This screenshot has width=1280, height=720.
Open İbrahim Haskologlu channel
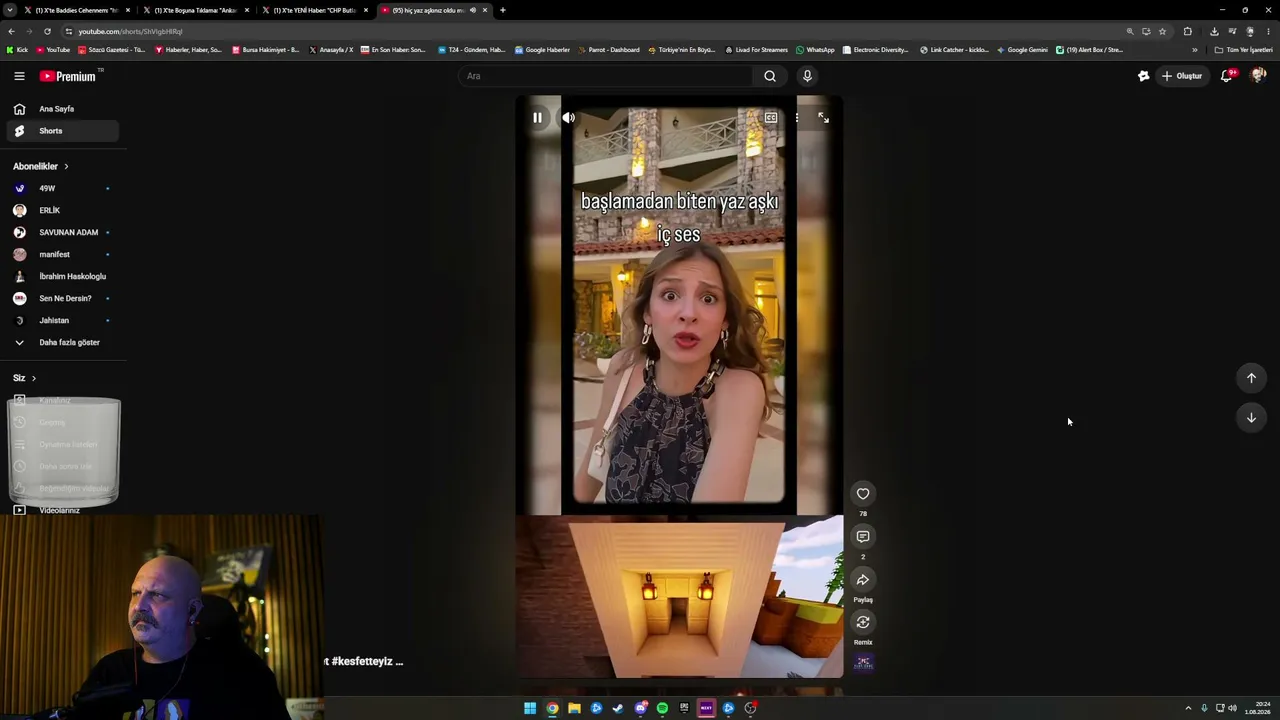pos(63,276)
